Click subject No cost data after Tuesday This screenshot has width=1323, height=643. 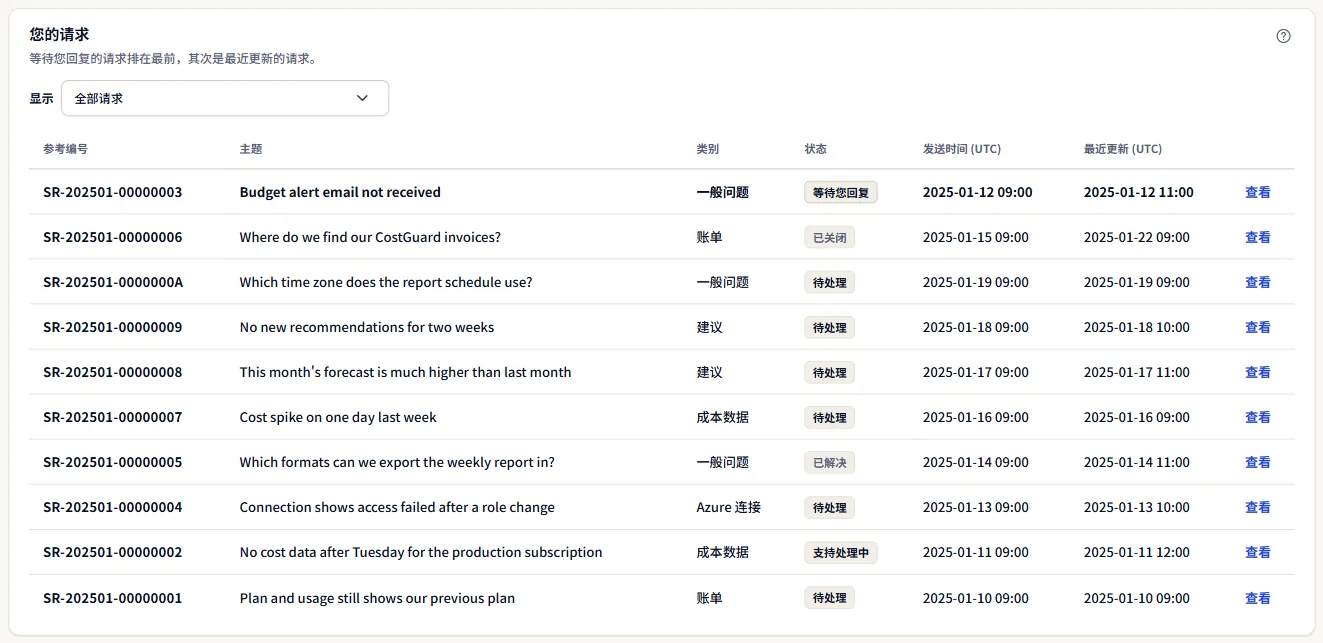coord(421,552)
